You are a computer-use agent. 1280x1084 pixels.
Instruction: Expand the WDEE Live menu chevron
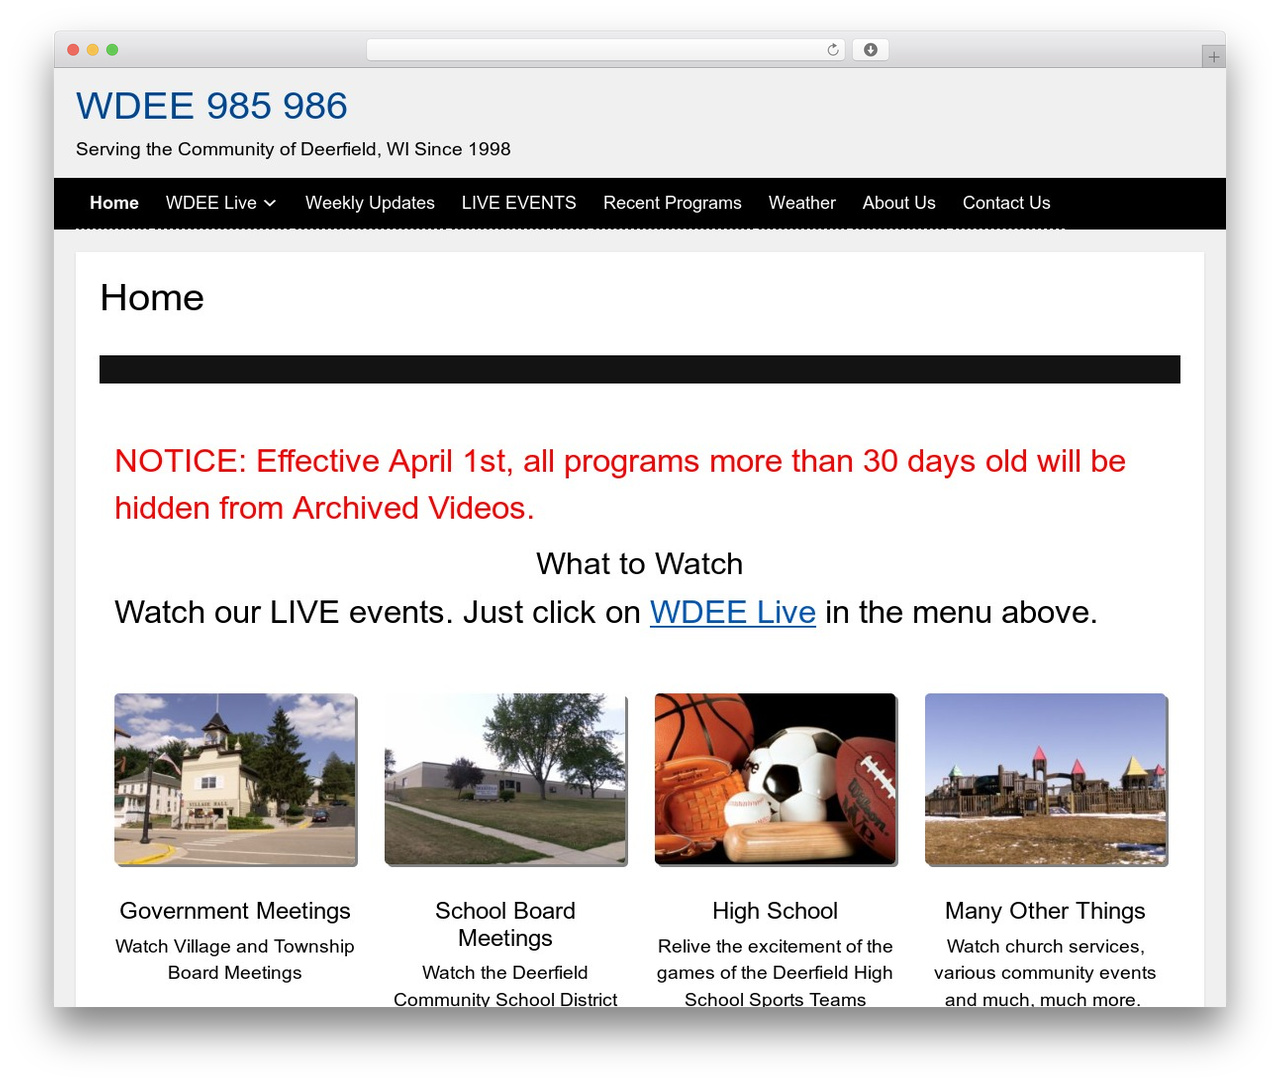270,203
